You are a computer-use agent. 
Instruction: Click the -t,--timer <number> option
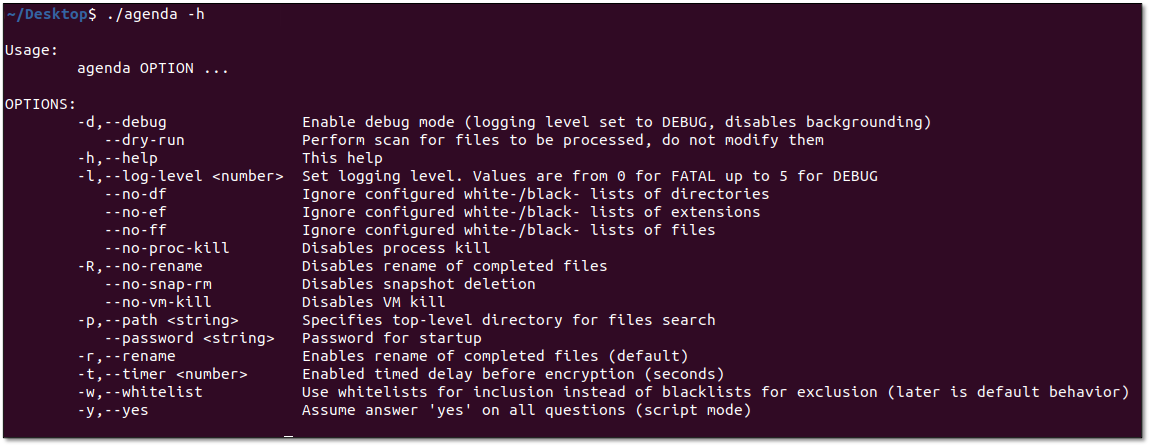point(162,374)
